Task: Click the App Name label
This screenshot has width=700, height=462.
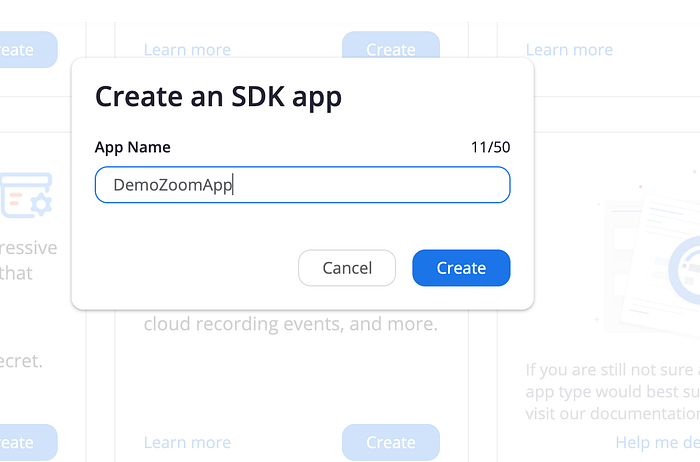Action: (133, 147)
